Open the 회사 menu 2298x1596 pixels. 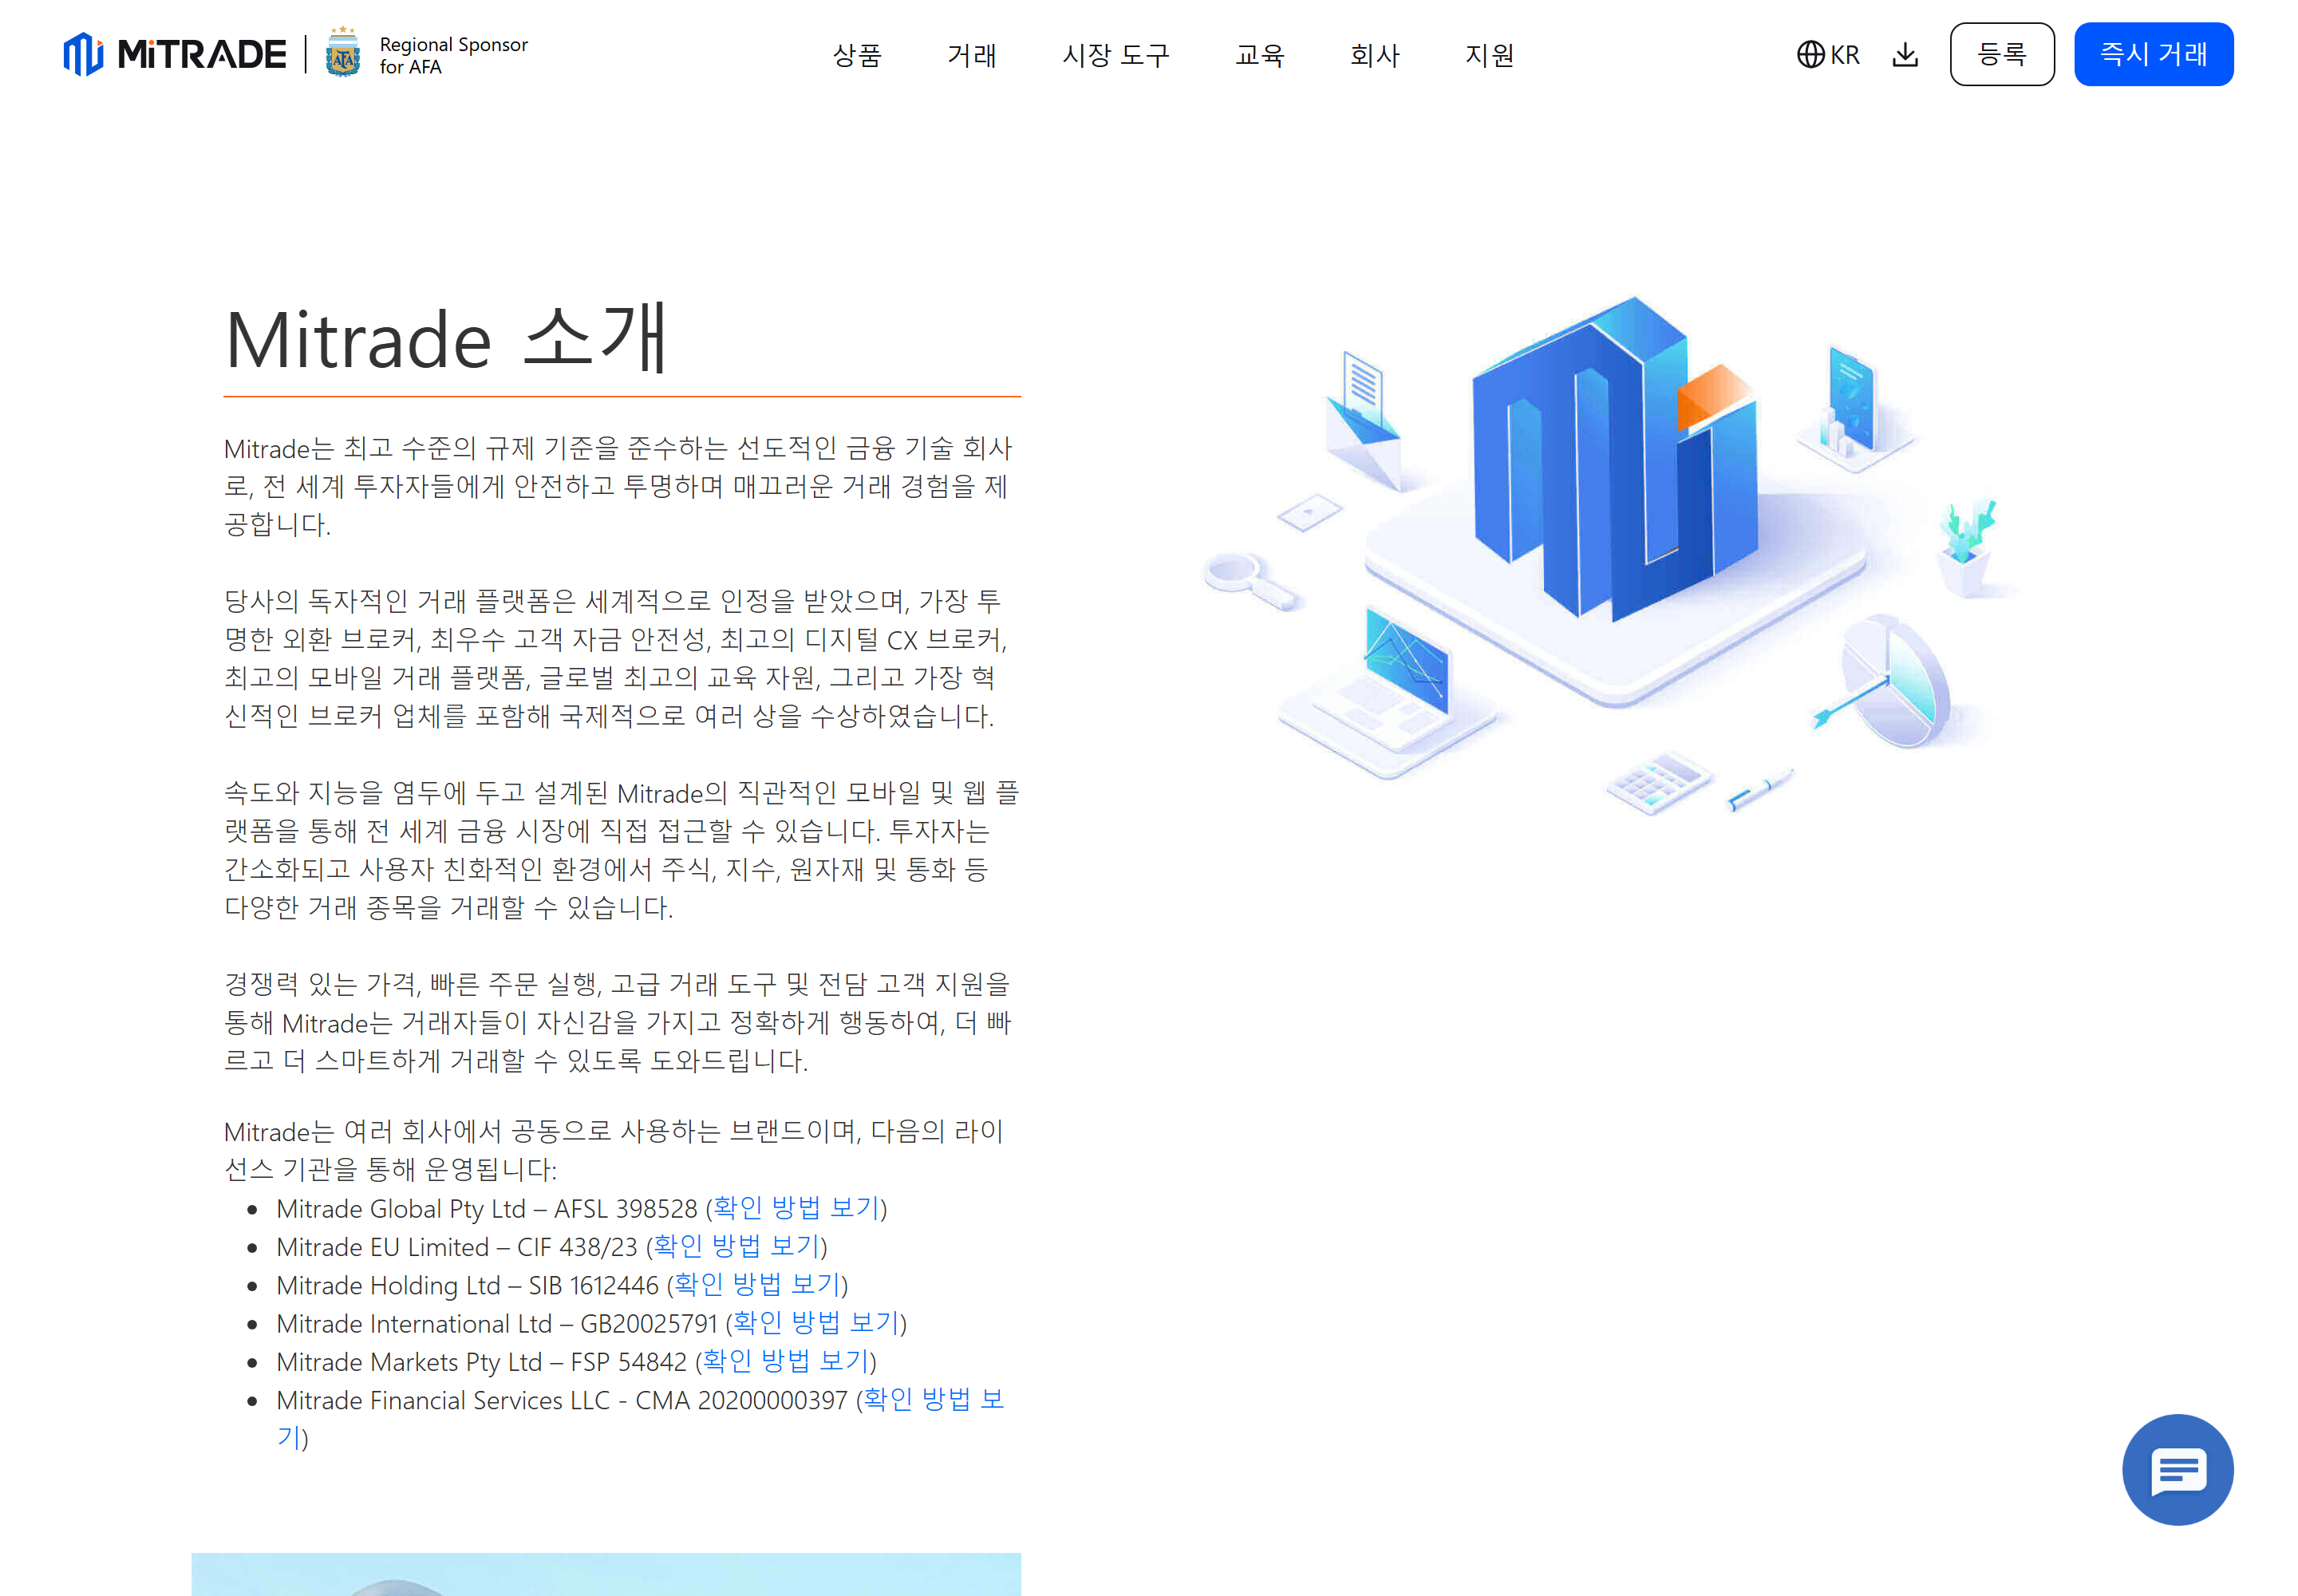(1374, 55)
